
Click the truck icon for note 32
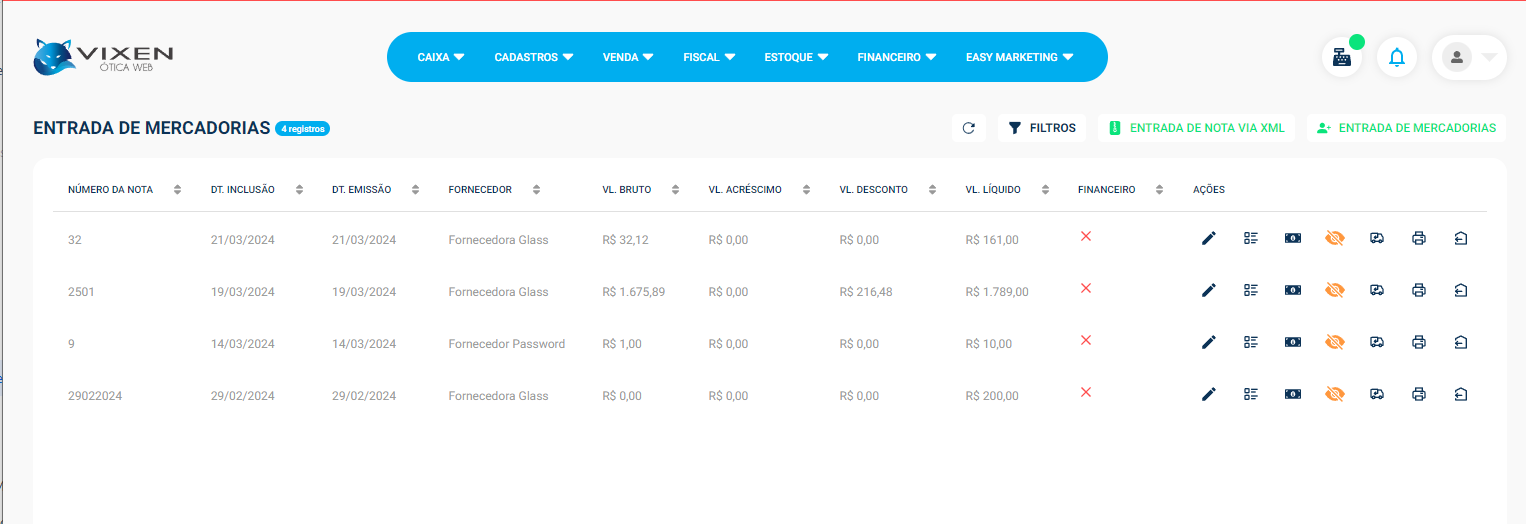[x=1376, y=238]
